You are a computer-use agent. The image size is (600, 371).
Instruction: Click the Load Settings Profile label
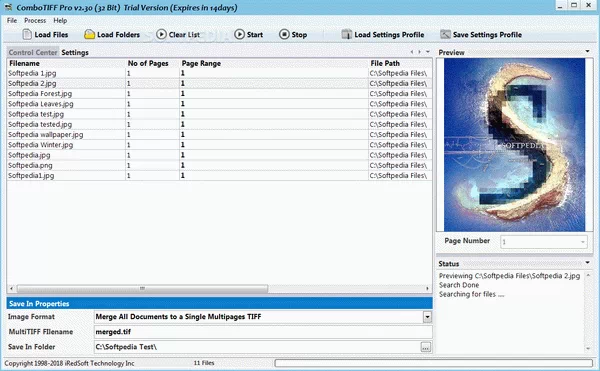pos(389,35)
